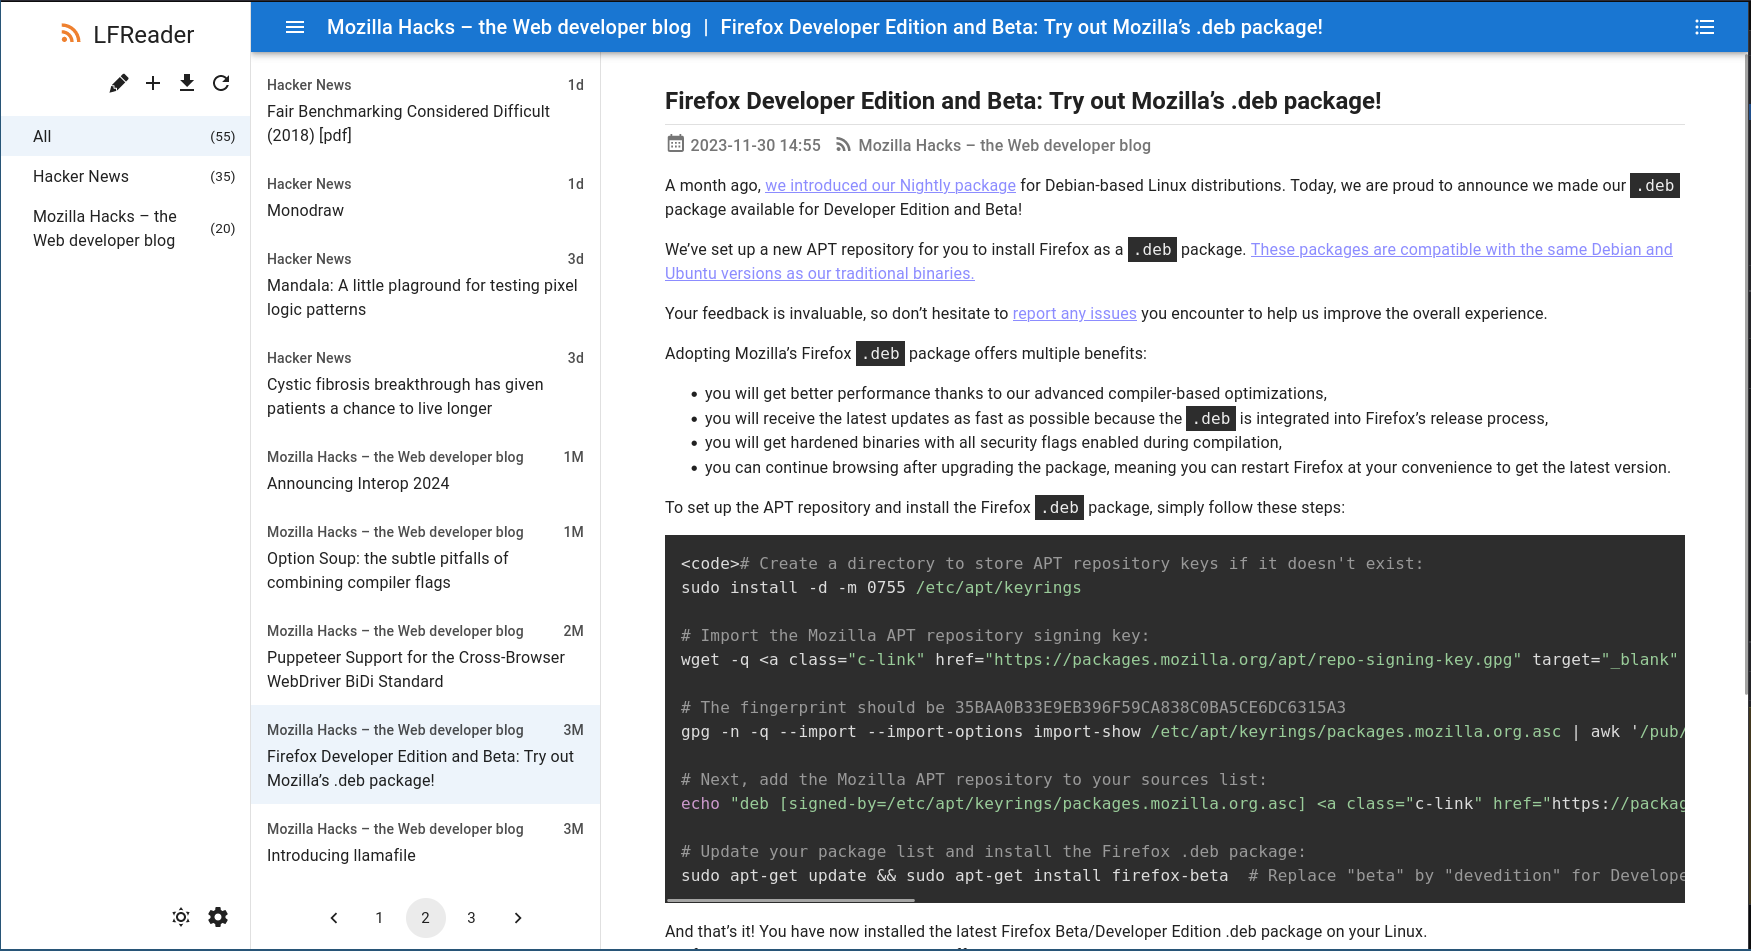Click 'sudo install -d -m 0755' code line
The image size is (1751, 951).
[x=881, y=587]
